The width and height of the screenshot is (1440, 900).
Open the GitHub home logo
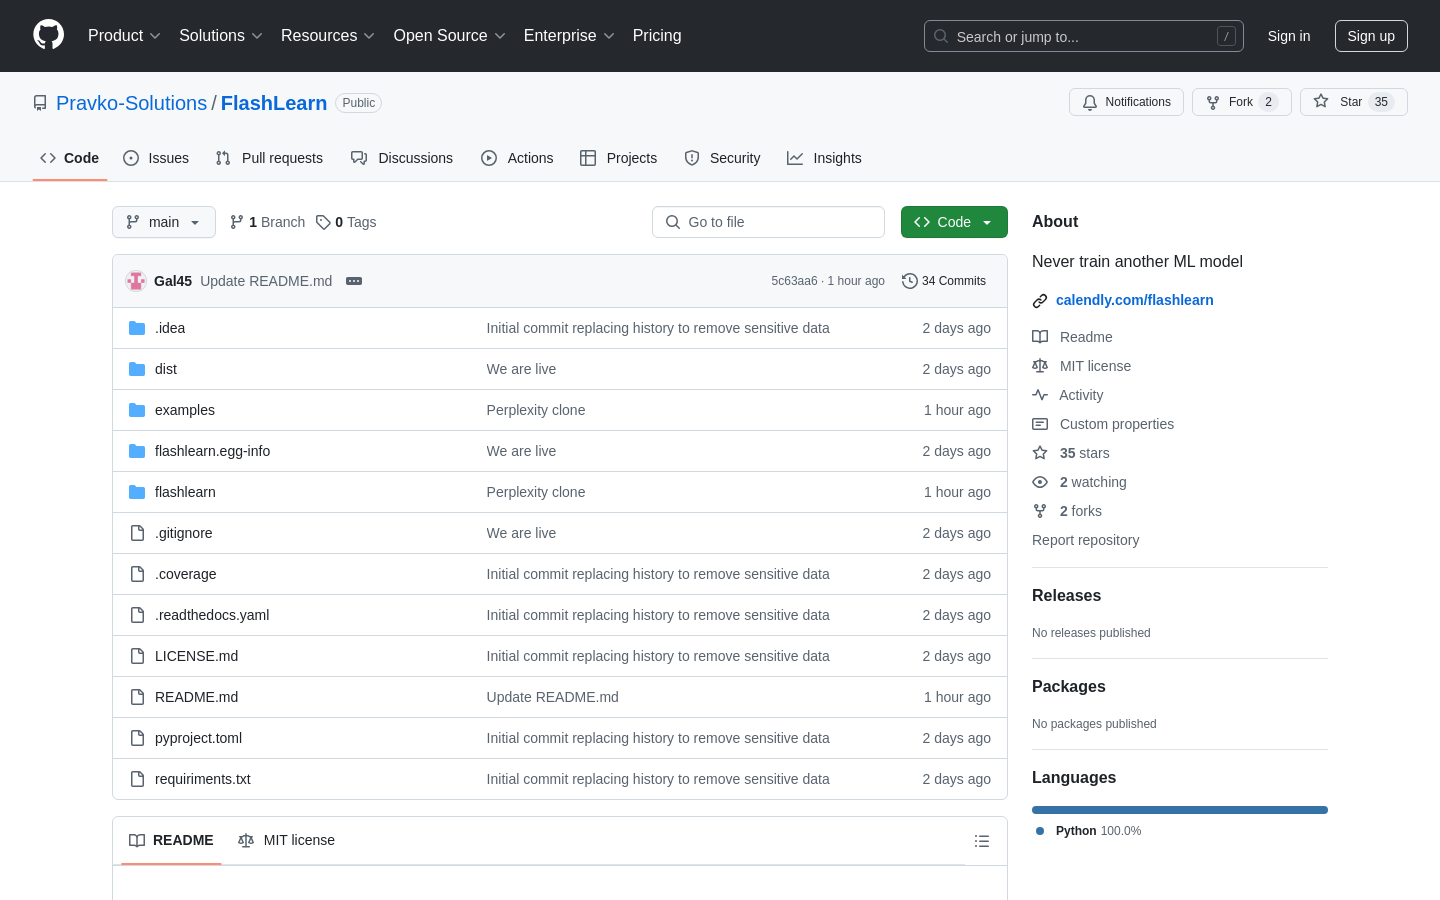coord(48,35)
